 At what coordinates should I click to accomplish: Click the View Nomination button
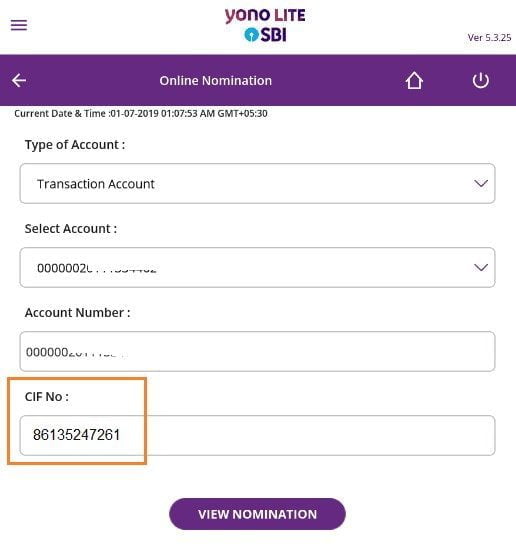pos(257,514)
